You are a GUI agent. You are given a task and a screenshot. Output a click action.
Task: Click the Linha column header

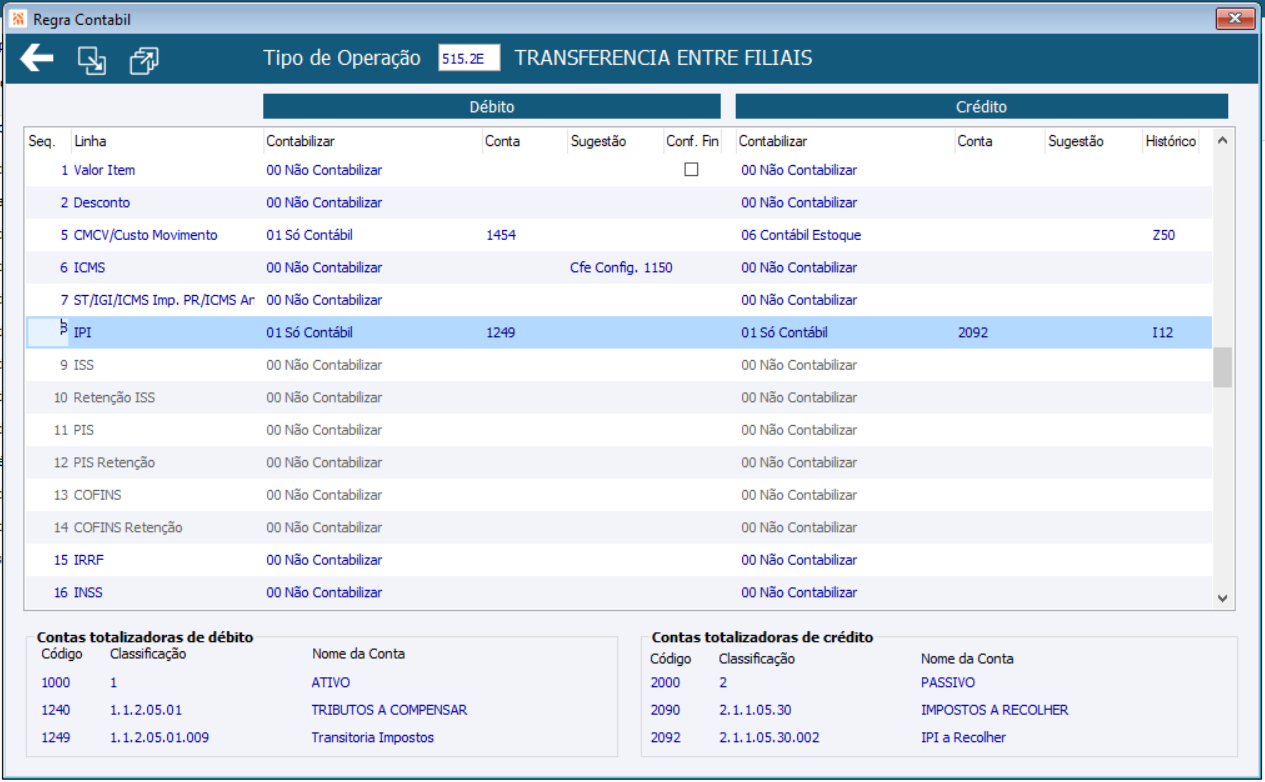click(x=90, y=141)
